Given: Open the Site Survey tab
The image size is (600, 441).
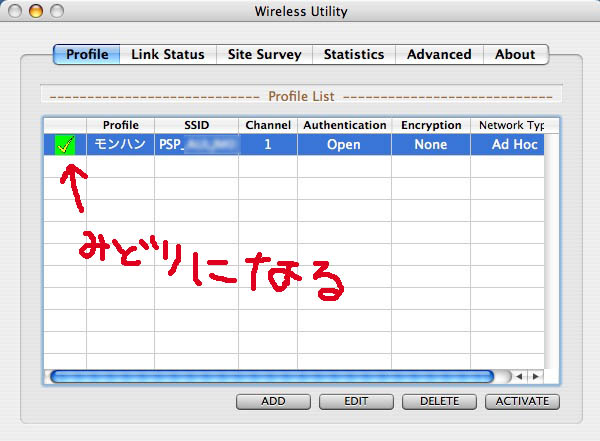Looking at the screenshot, I should click(264, 55).
